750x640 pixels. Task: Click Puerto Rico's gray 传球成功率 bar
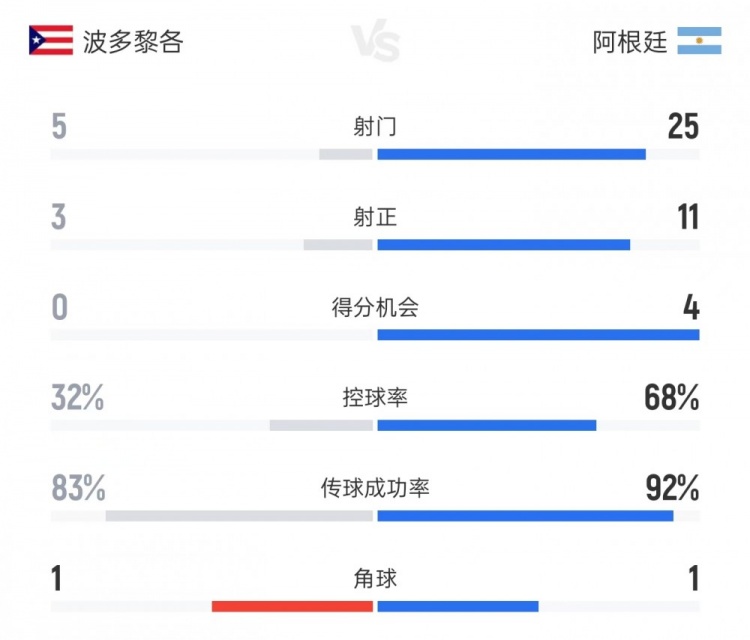pyautogui.click(x=239, y=516)
